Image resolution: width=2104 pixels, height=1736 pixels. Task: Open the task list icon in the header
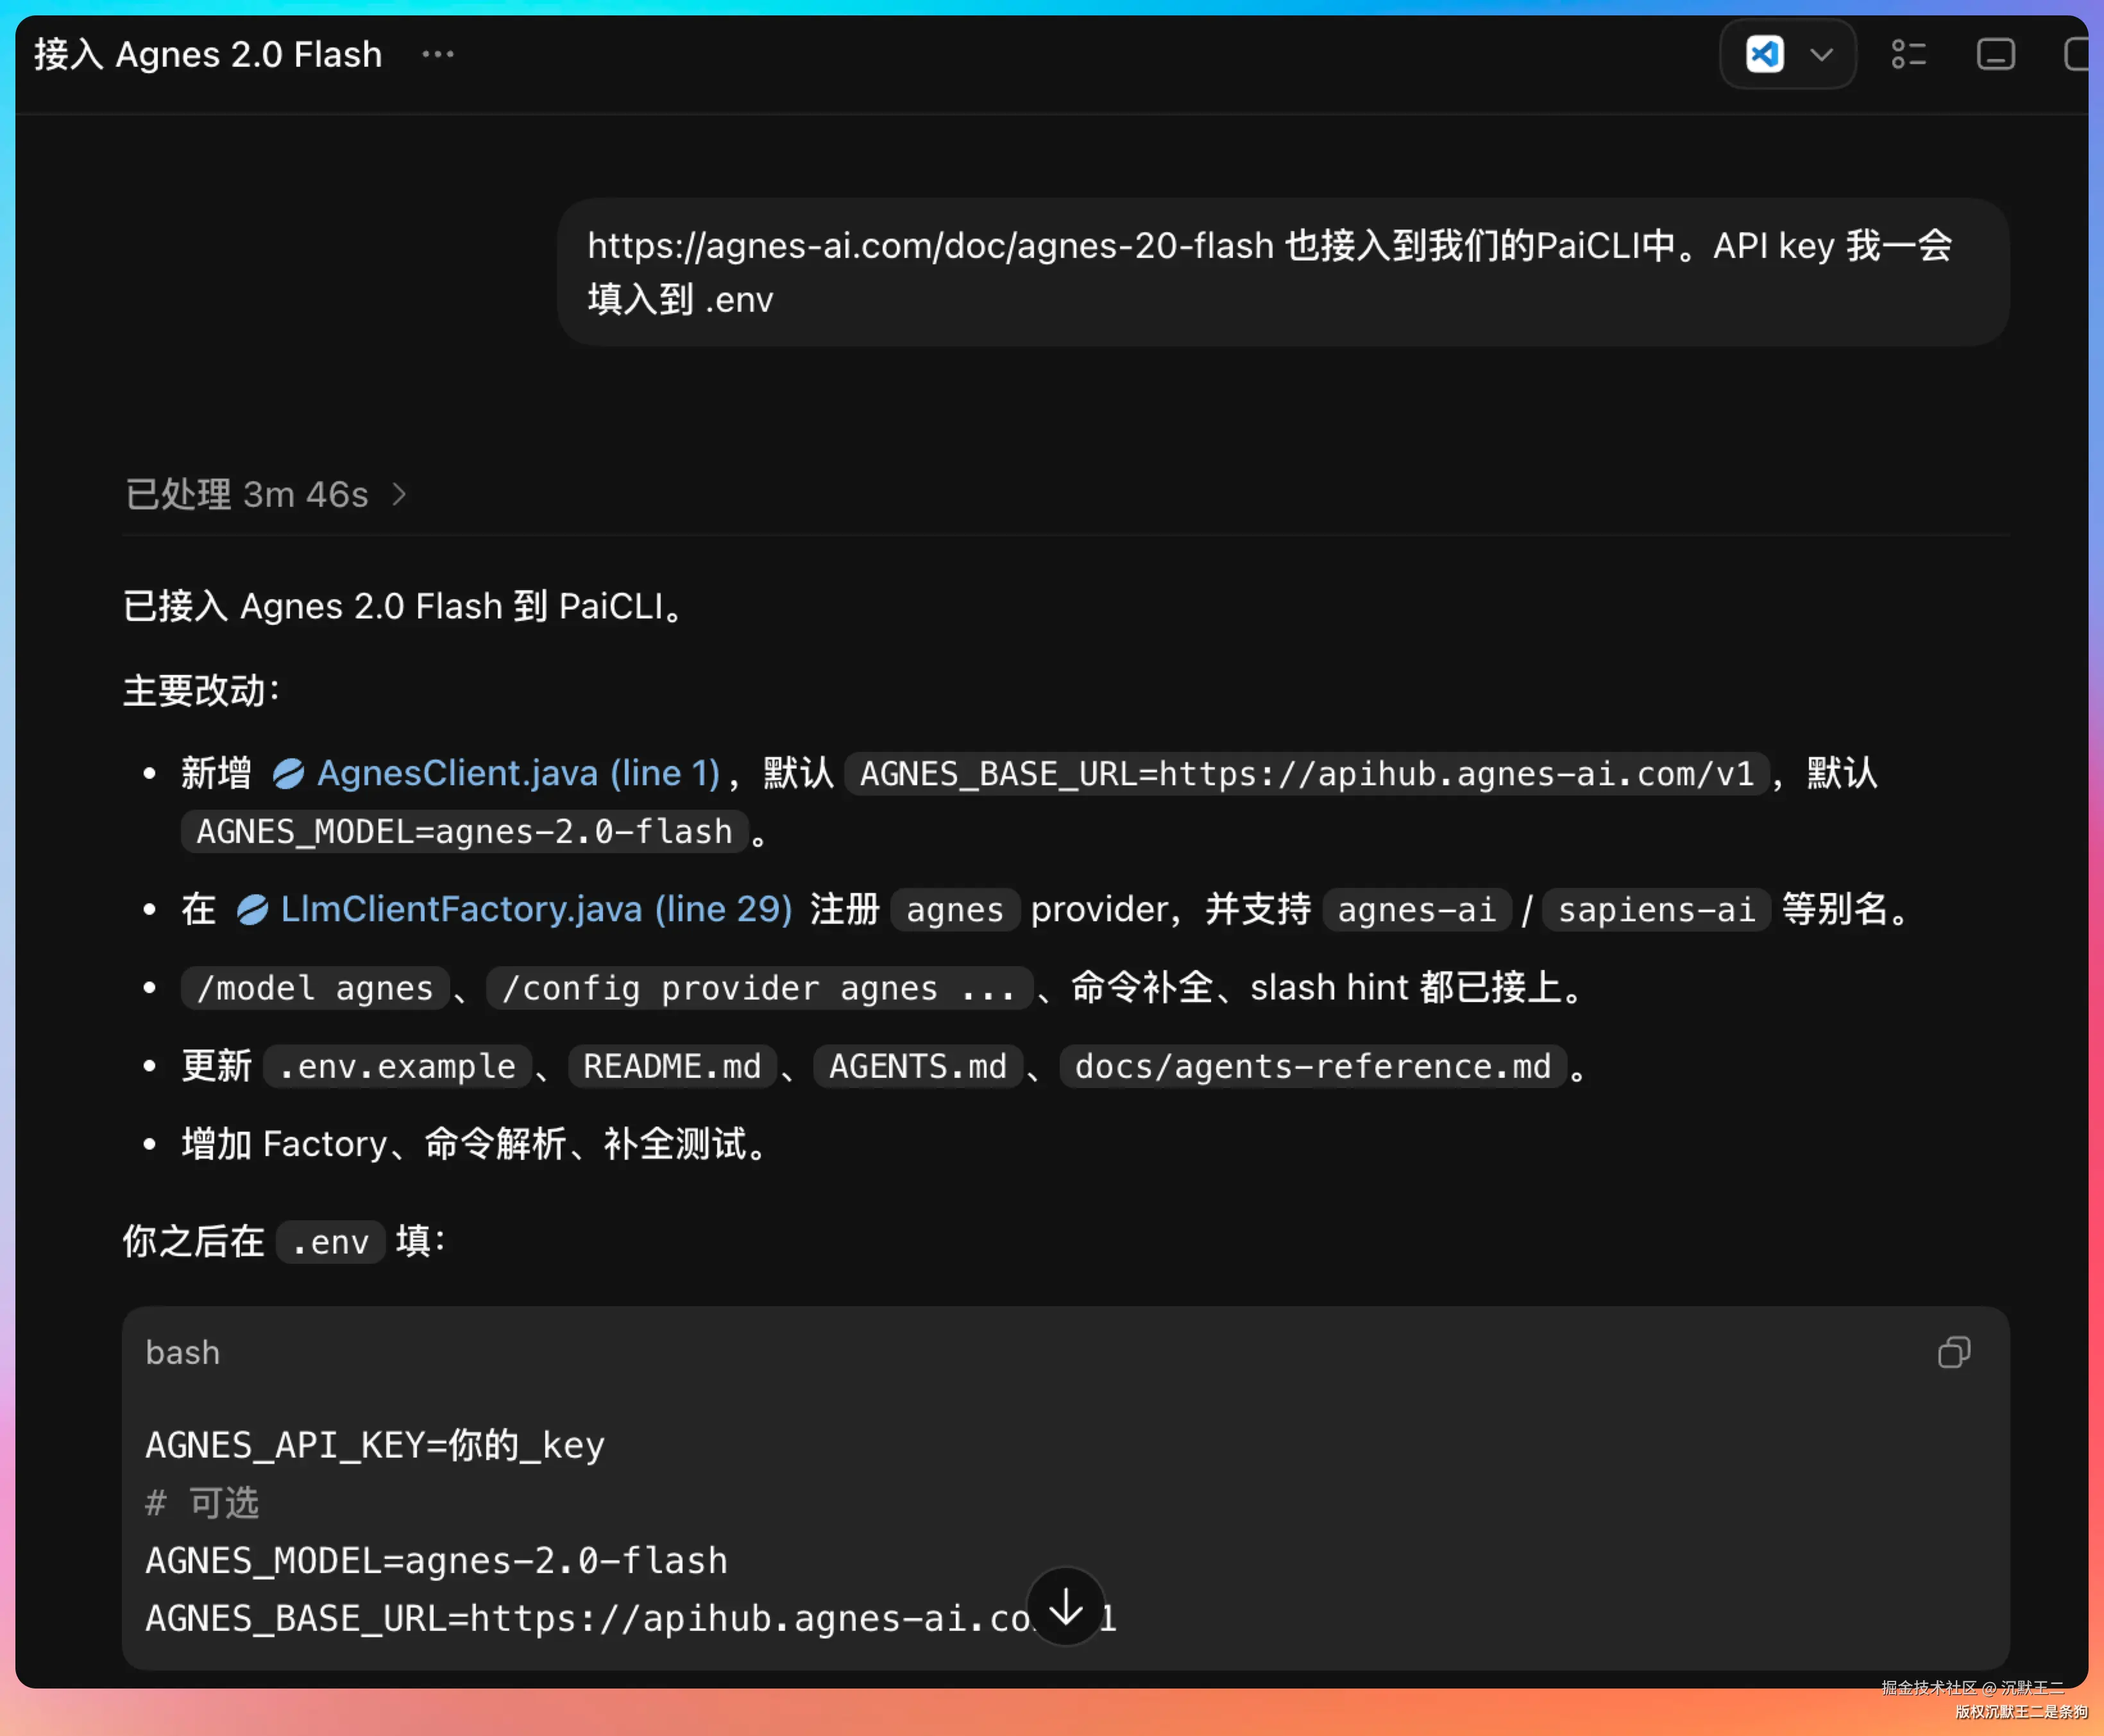tap(1908, 54)
